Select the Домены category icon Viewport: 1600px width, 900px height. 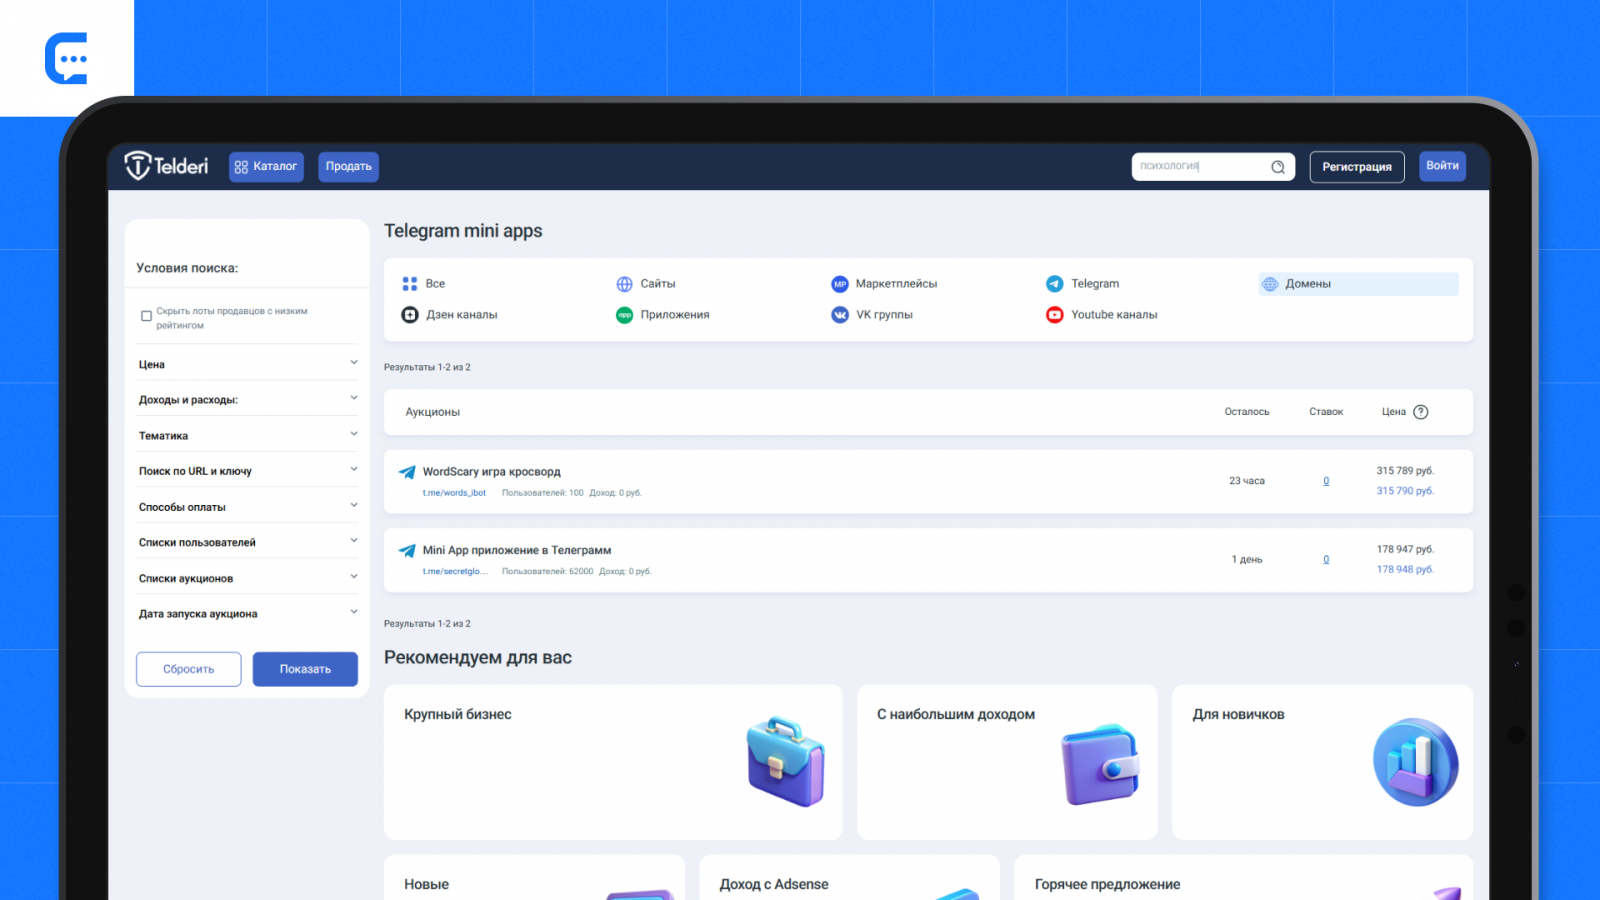(x=1270, y=284)
